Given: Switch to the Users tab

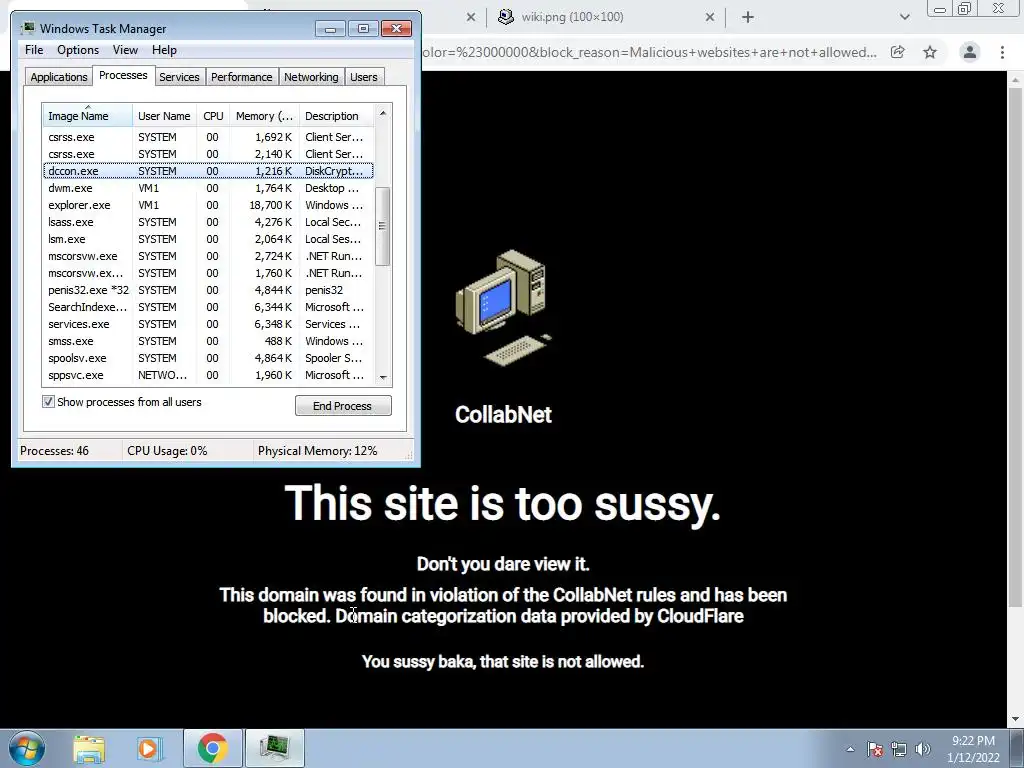Looking at the screenshot, I should [x=363, y=77].
